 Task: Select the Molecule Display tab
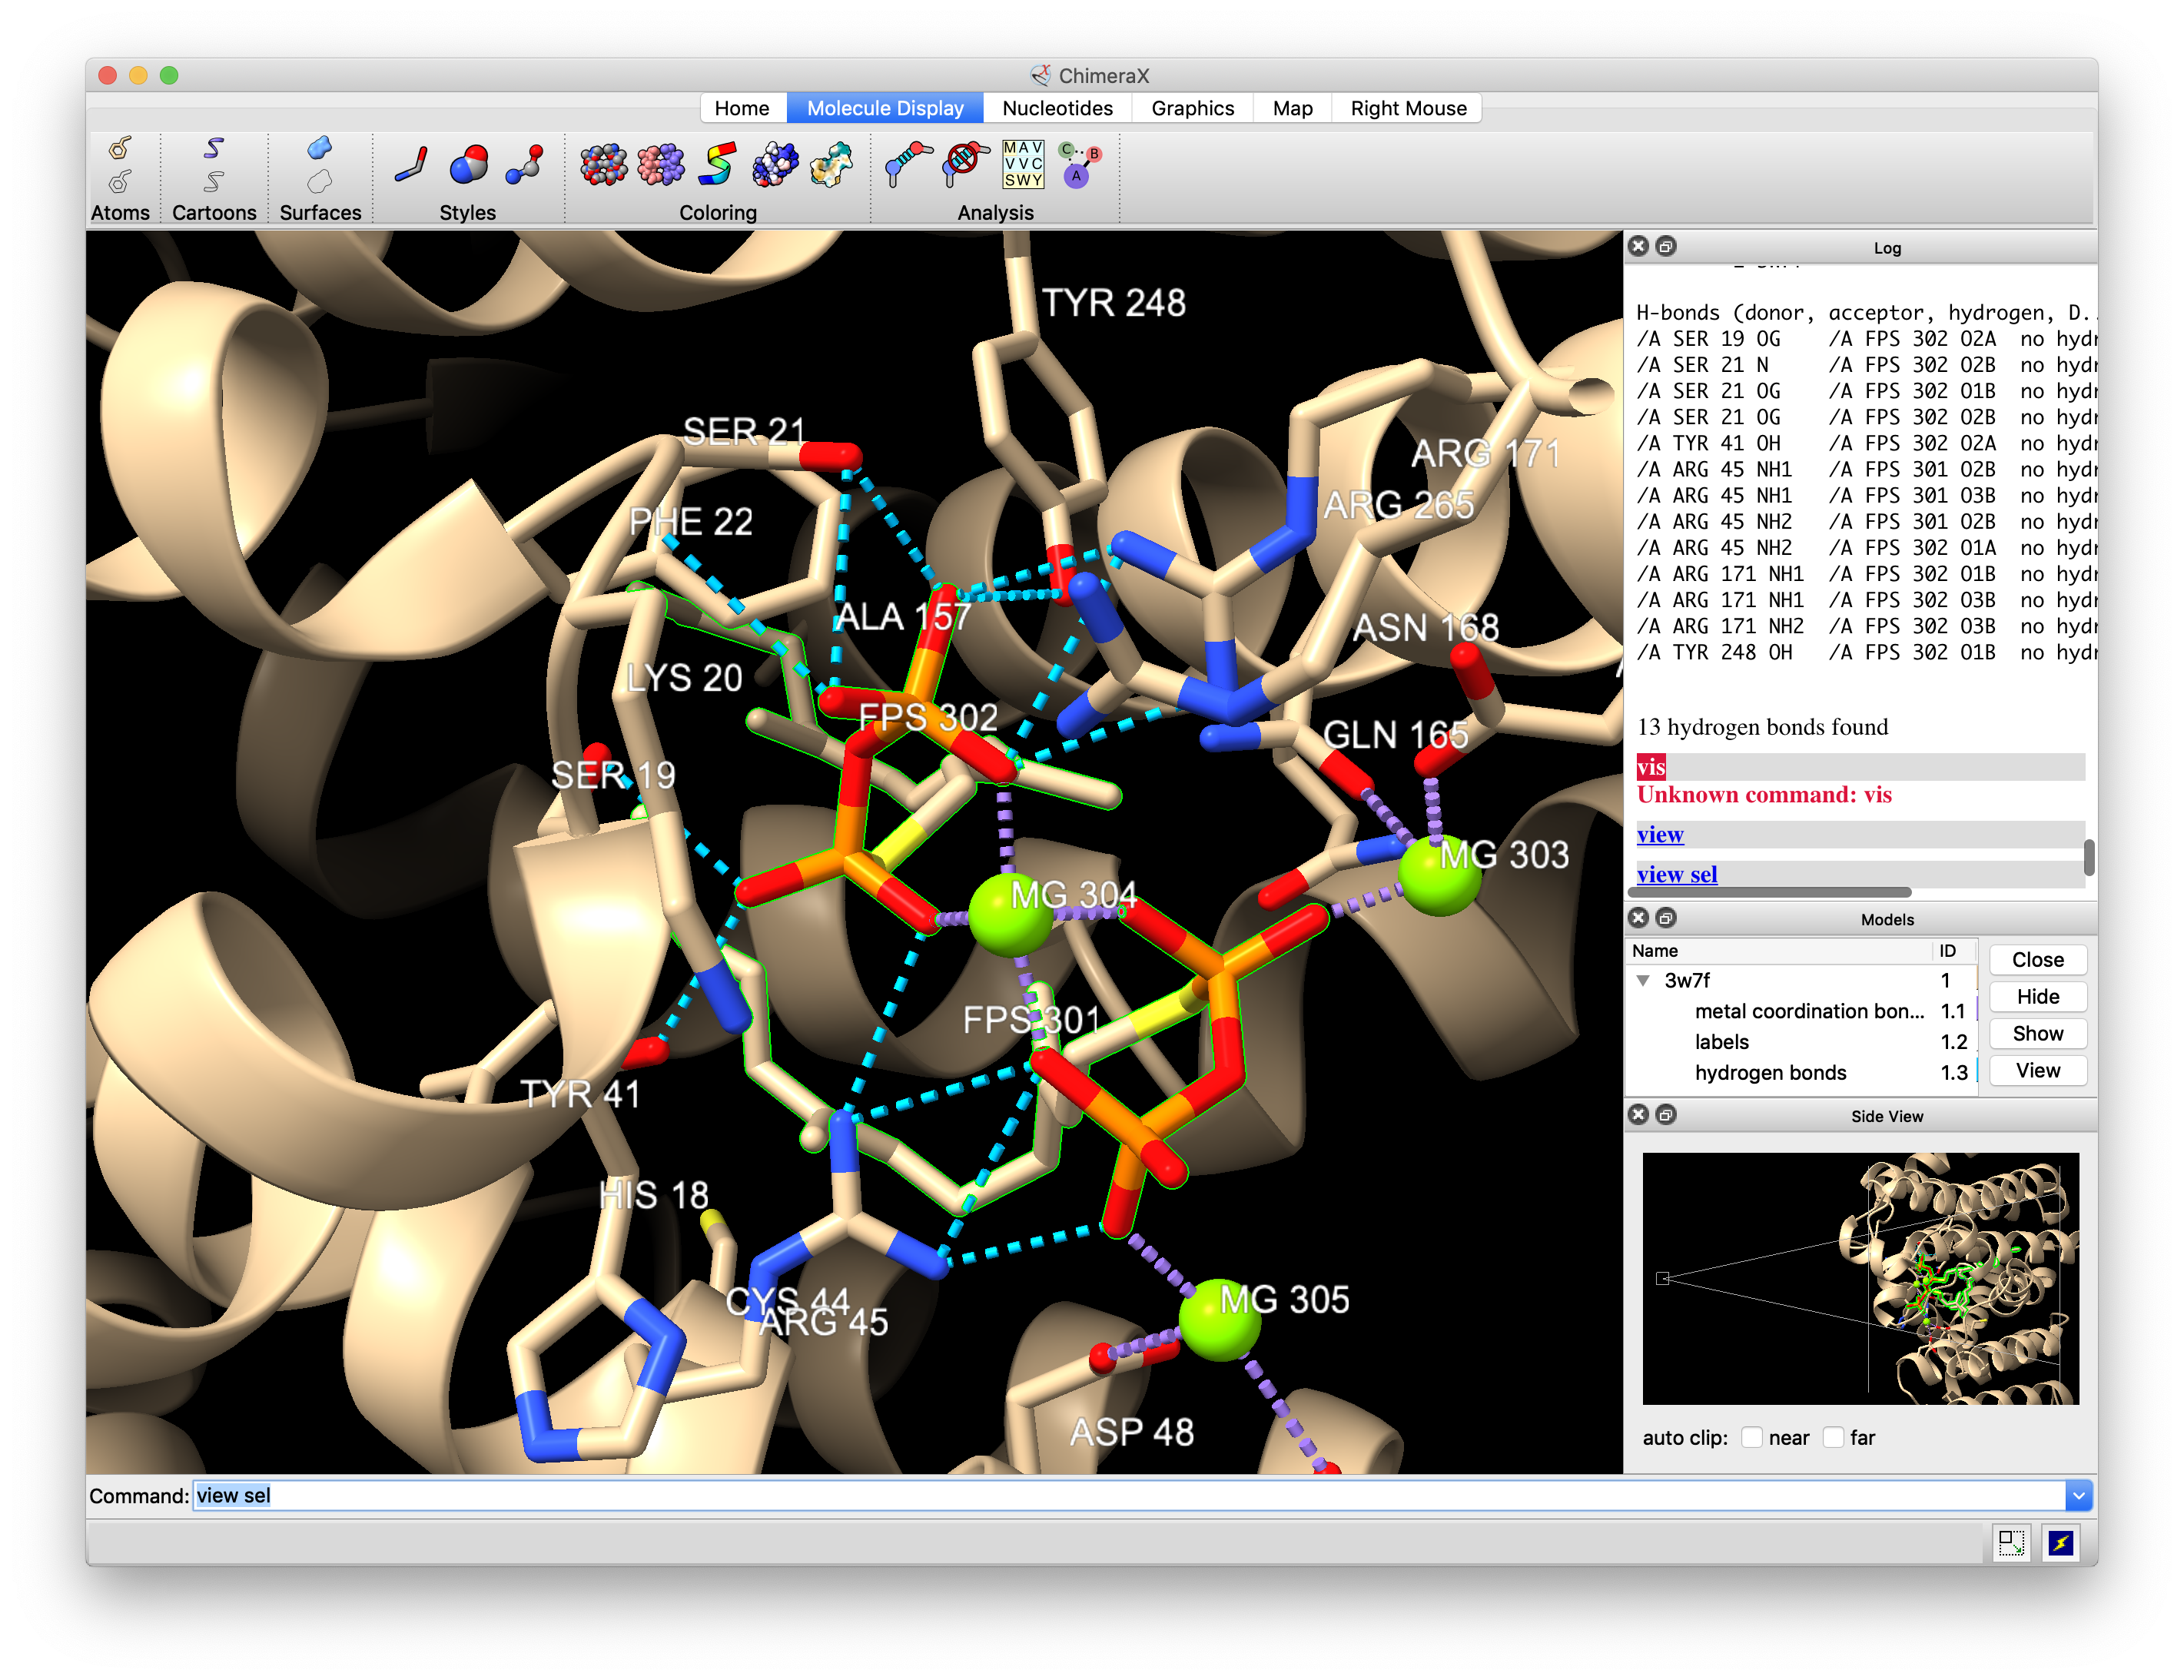point(885,108)
